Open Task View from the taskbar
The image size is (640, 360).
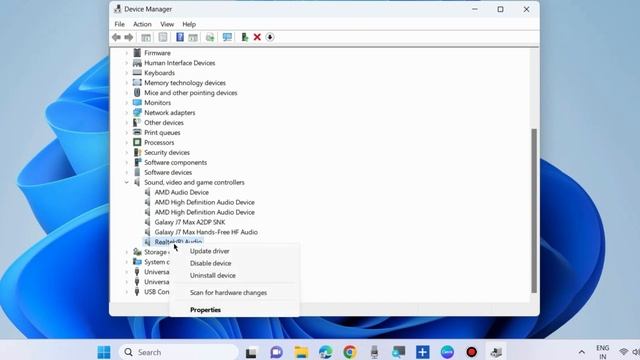251,352
